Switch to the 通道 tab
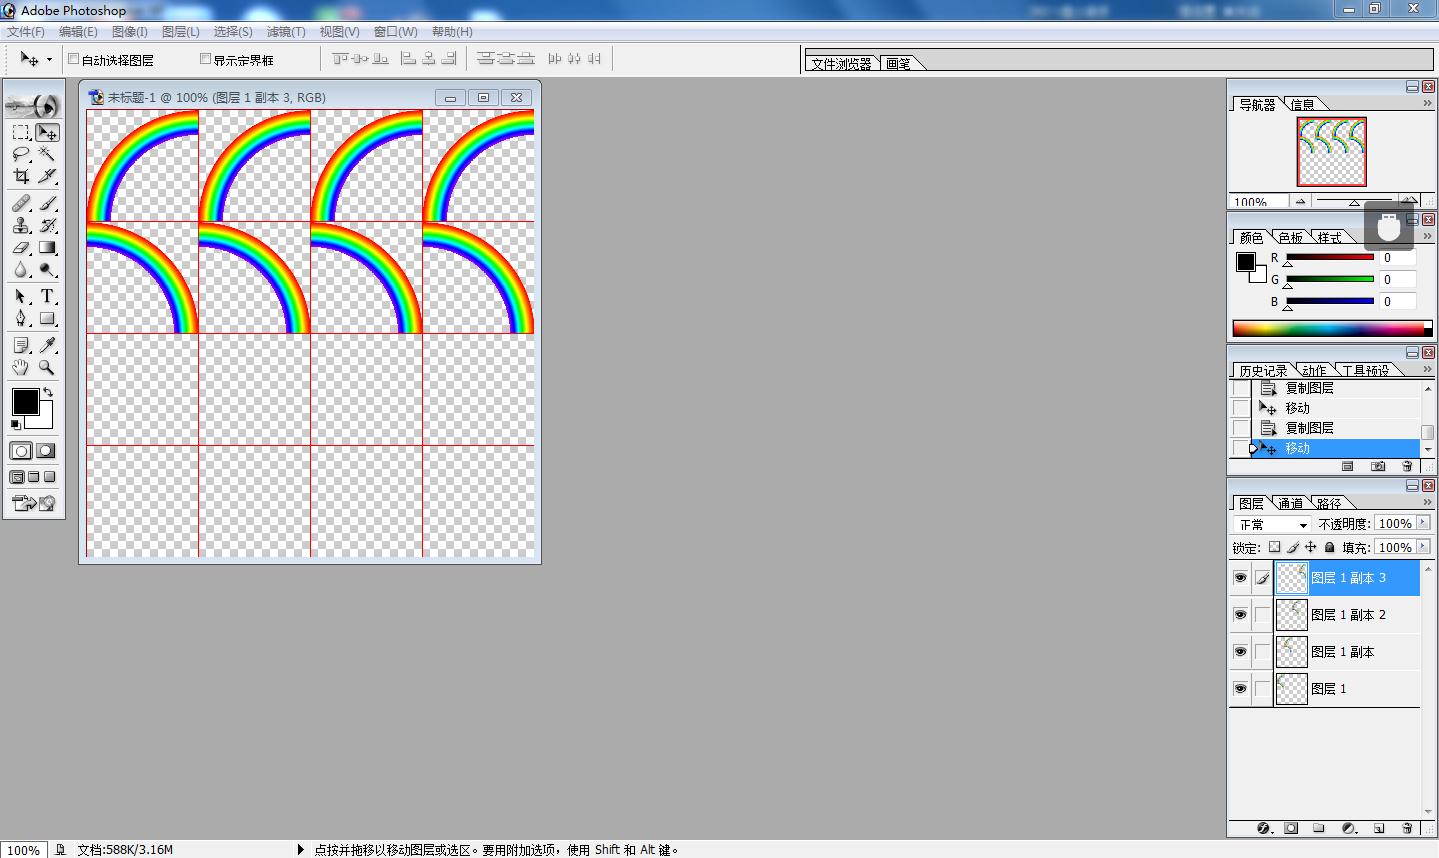This screenshot has height=858, width=1439. pos(1291,503)
